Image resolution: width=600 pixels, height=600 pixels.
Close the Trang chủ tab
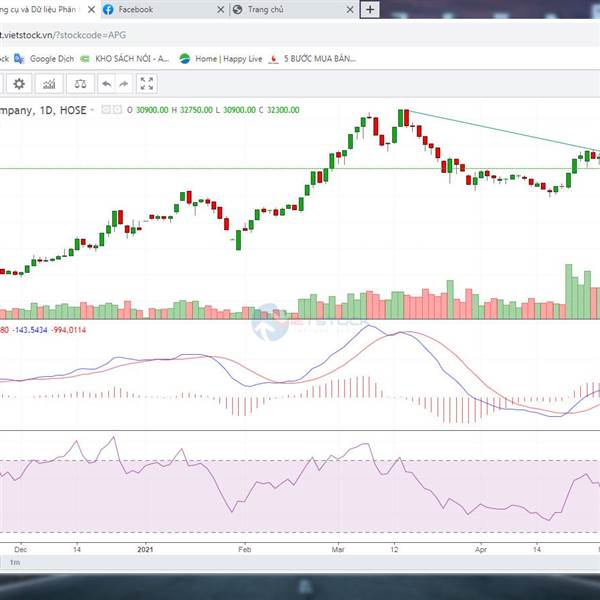coord(348,9)
